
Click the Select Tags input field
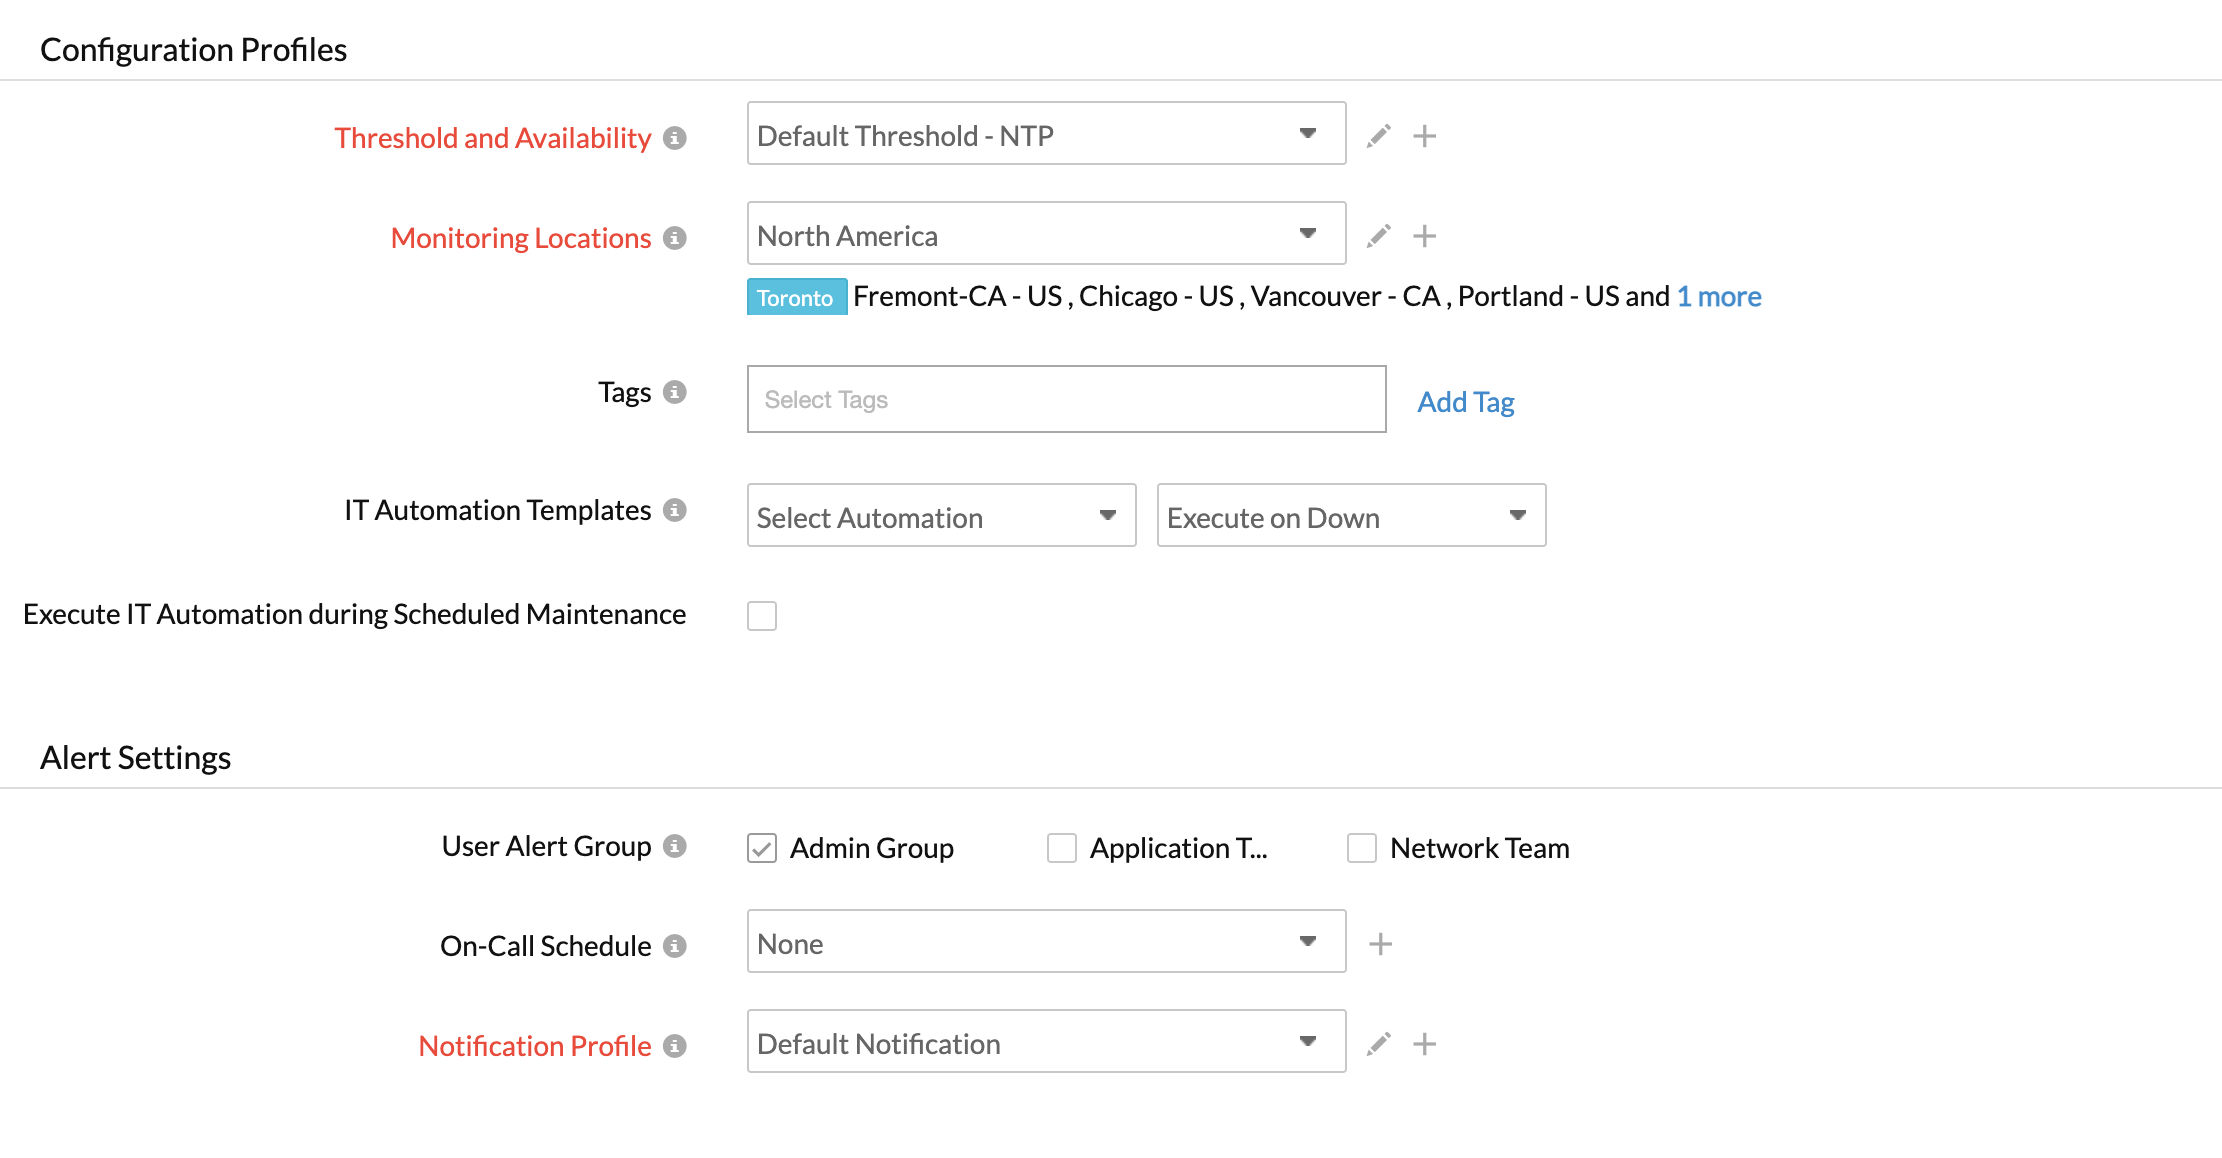click(1066, 399)
